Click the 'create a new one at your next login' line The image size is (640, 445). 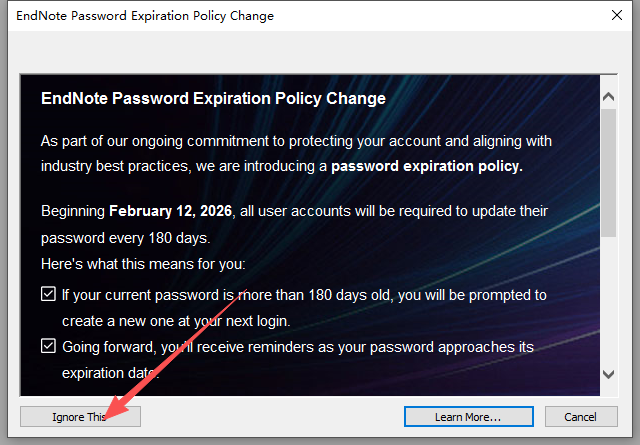(x=176, y=321)
